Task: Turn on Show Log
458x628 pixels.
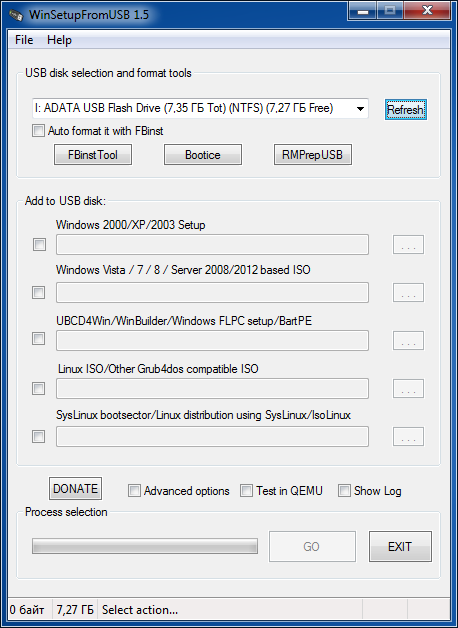Action: (x=344, y=491)
